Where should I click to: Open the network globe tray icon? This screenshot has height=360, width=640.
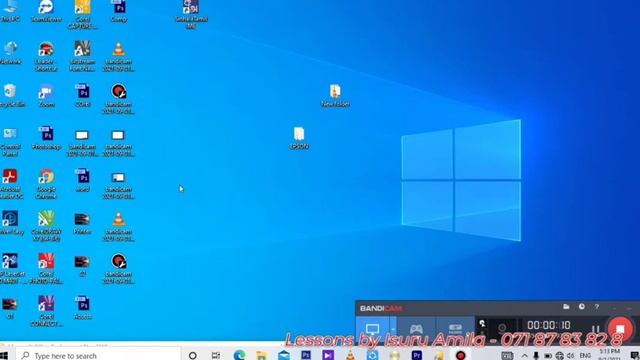(x=560, y=356)
